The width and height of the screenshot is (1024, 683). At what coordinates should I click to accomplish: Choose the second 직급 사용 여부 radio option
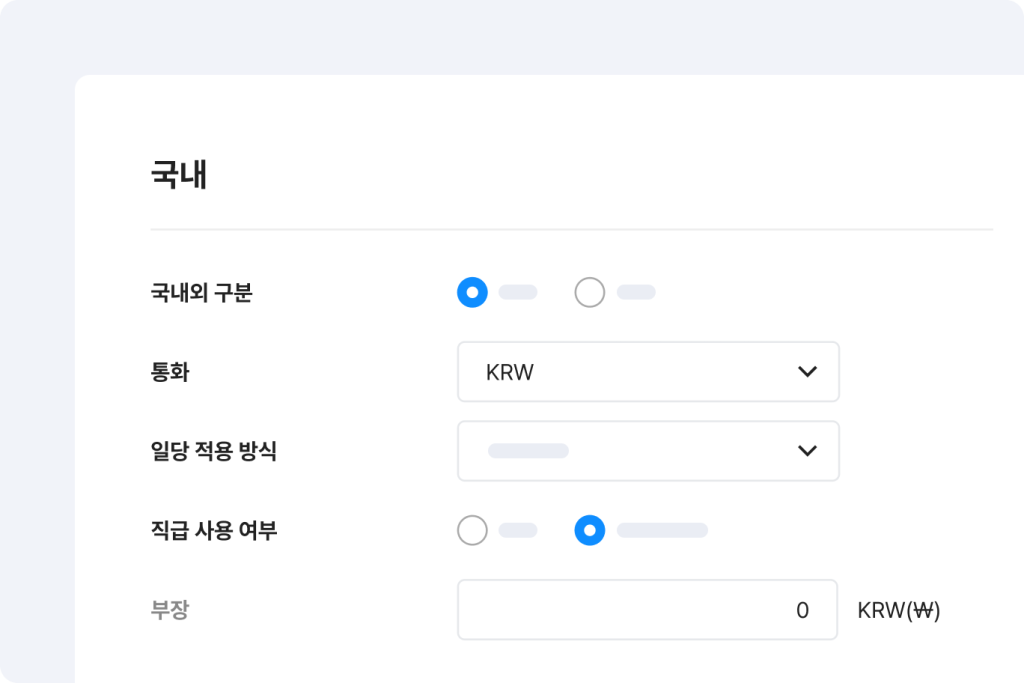(x=590, y=530)
